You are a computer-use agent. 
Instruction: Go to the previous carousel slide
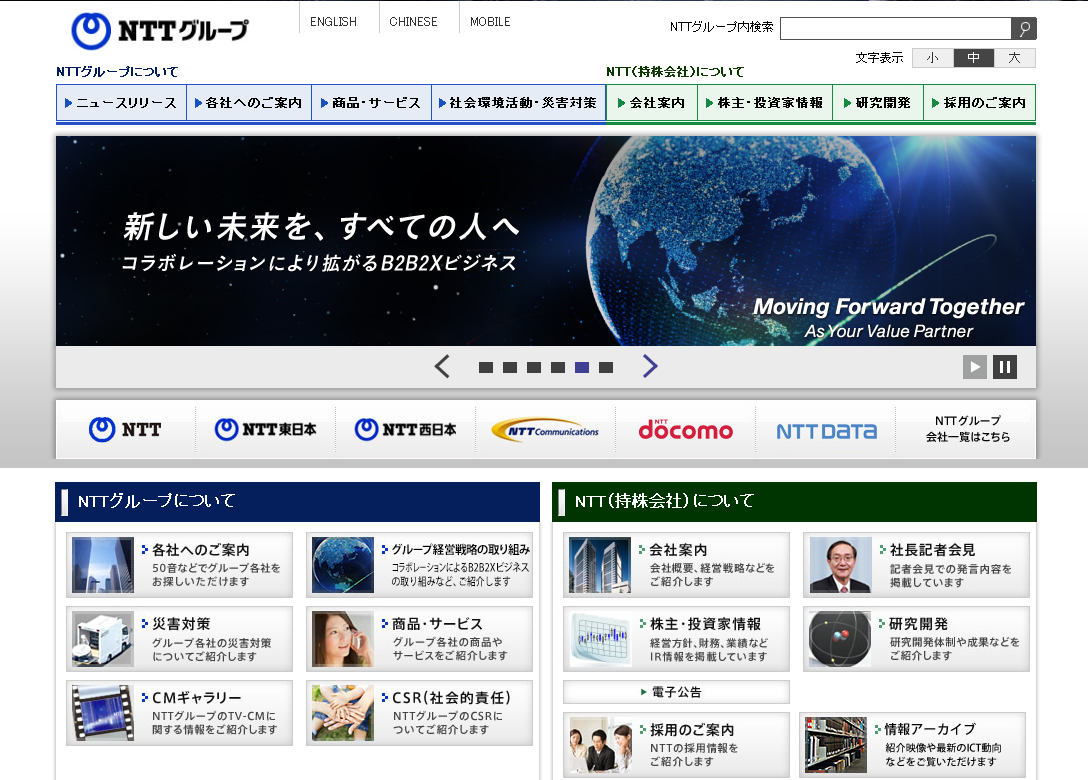point(442,366)
